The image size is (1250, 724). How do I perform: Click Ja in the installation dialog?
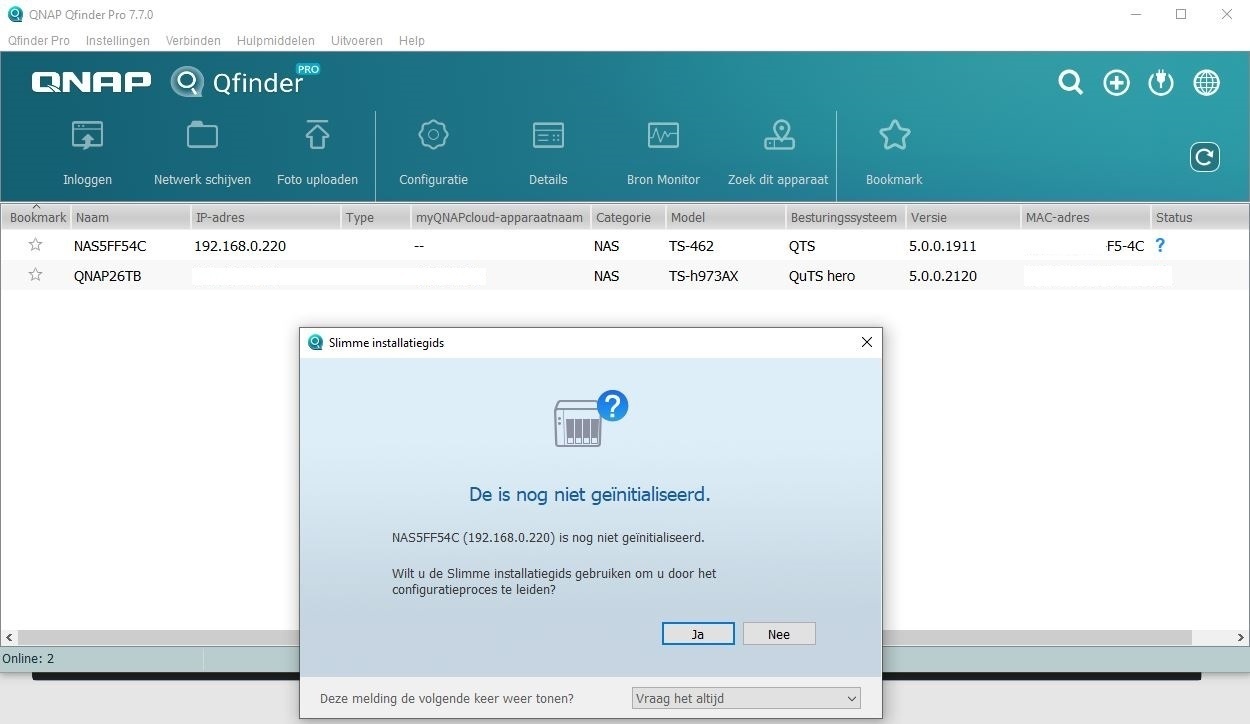click(x=698, y=634)
